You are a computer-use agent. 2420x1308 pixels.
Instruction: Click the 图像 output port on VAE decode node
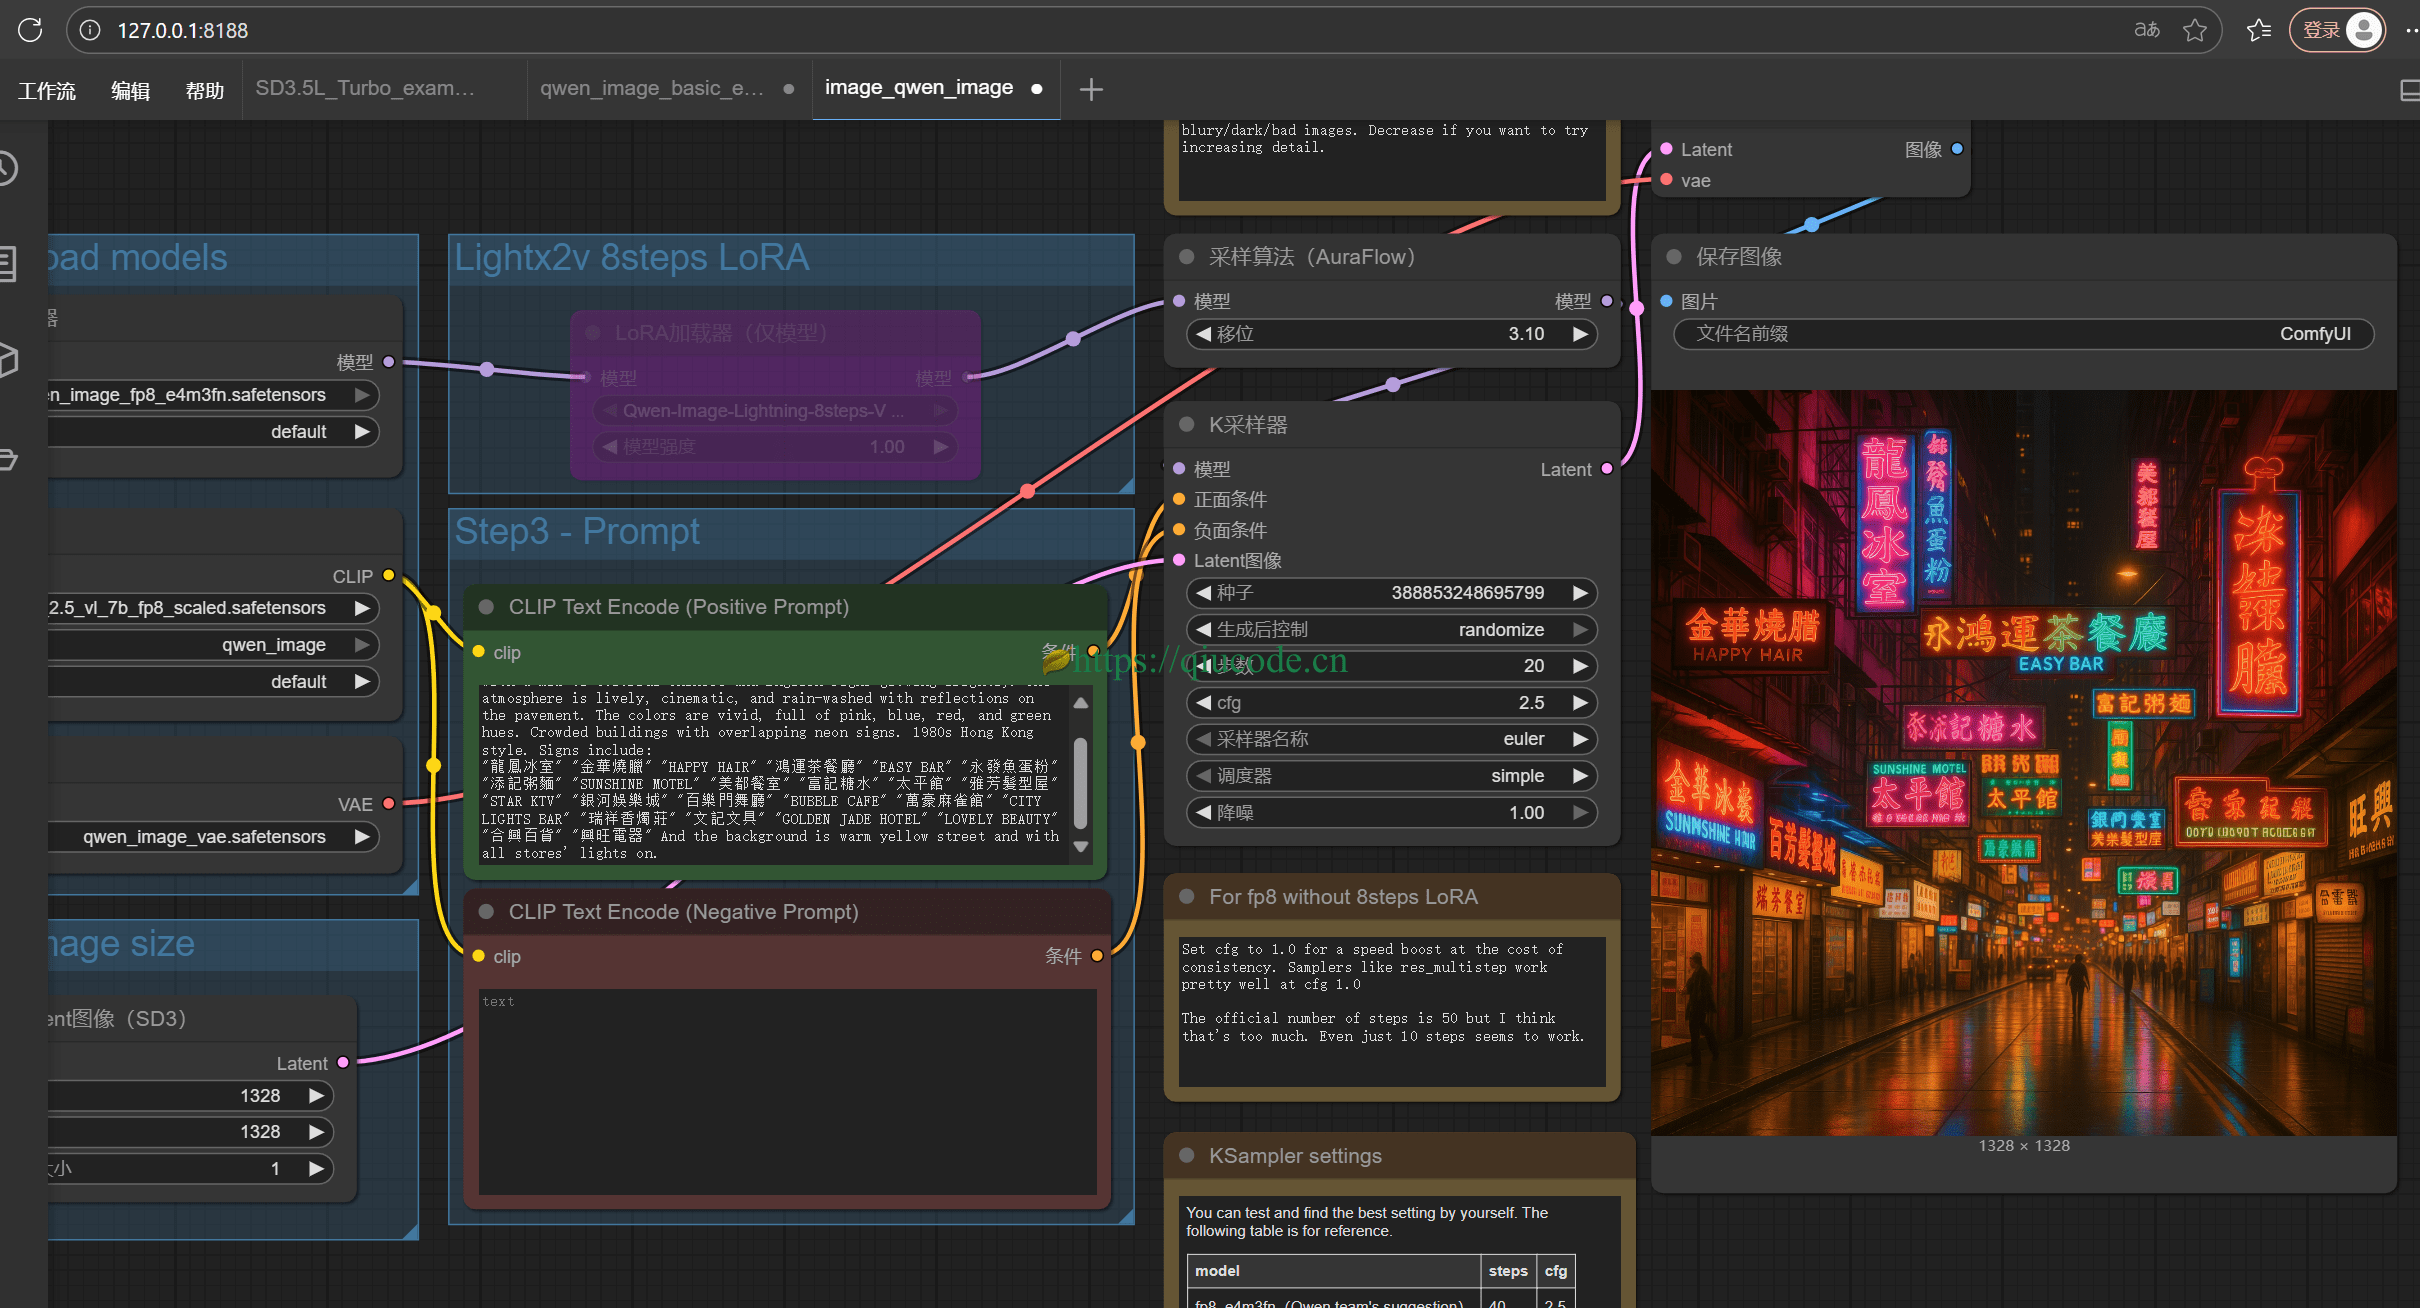click(1957, 149)
